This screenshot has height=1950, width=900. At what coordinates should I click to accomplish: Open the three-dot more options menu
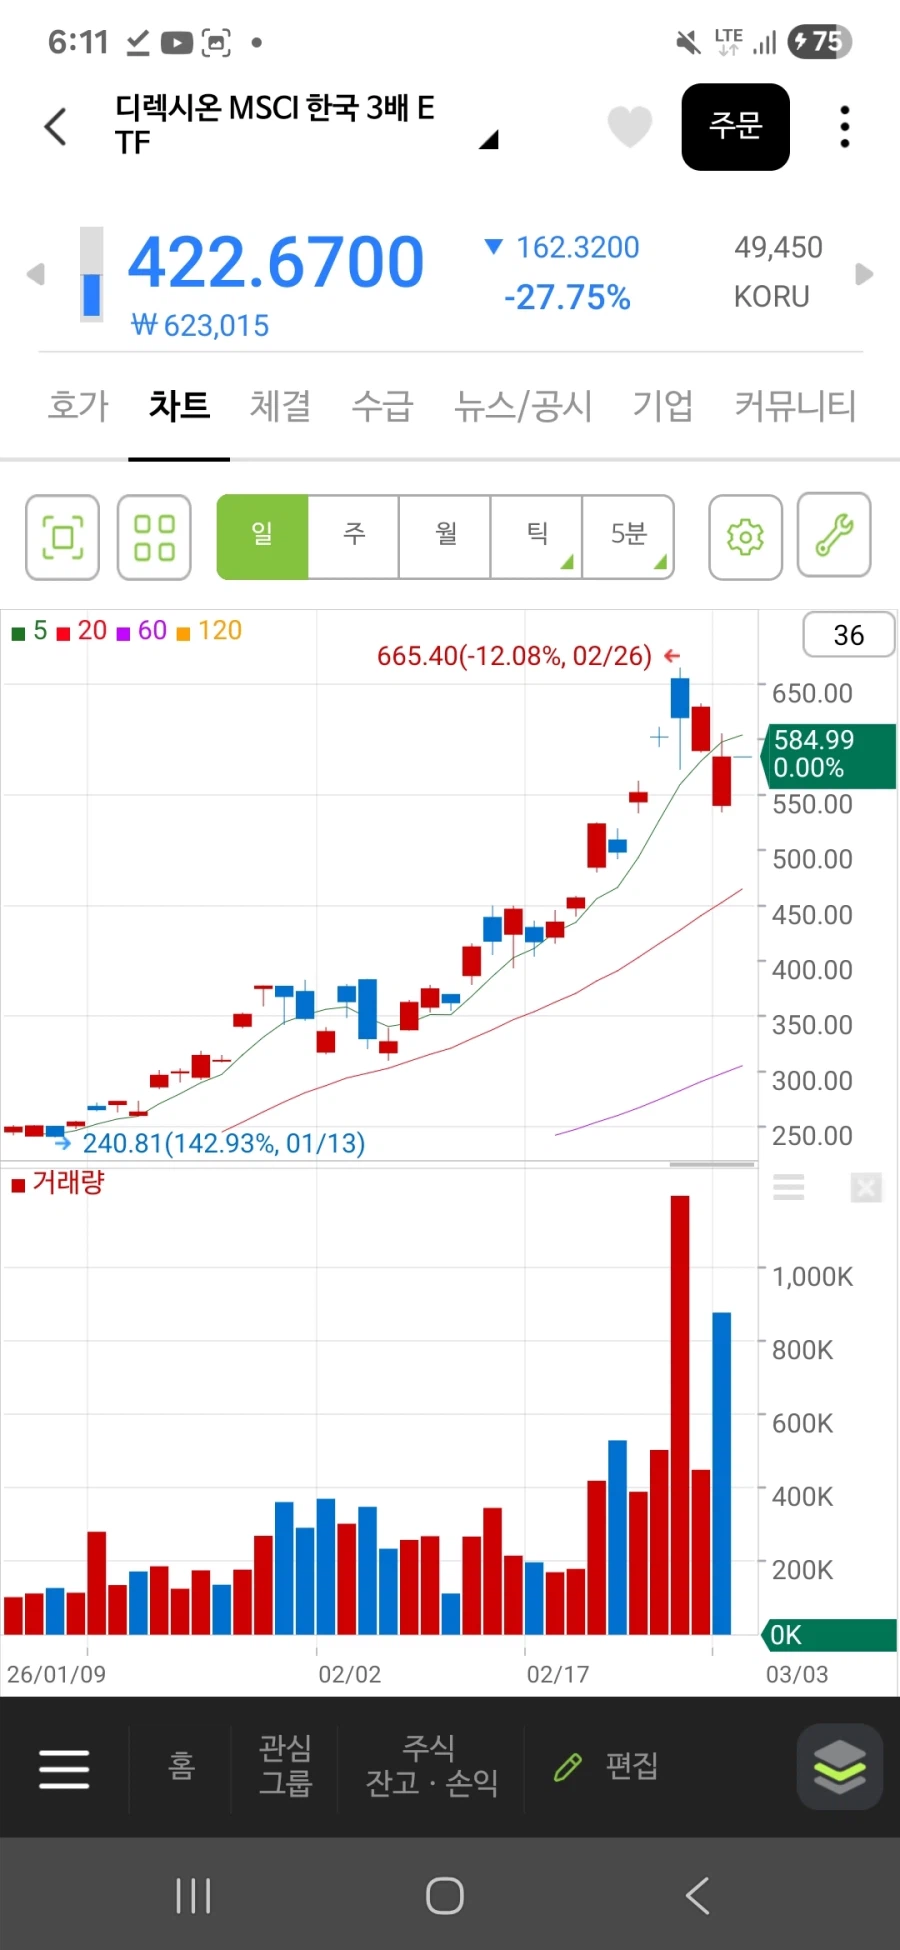(845, 127)
